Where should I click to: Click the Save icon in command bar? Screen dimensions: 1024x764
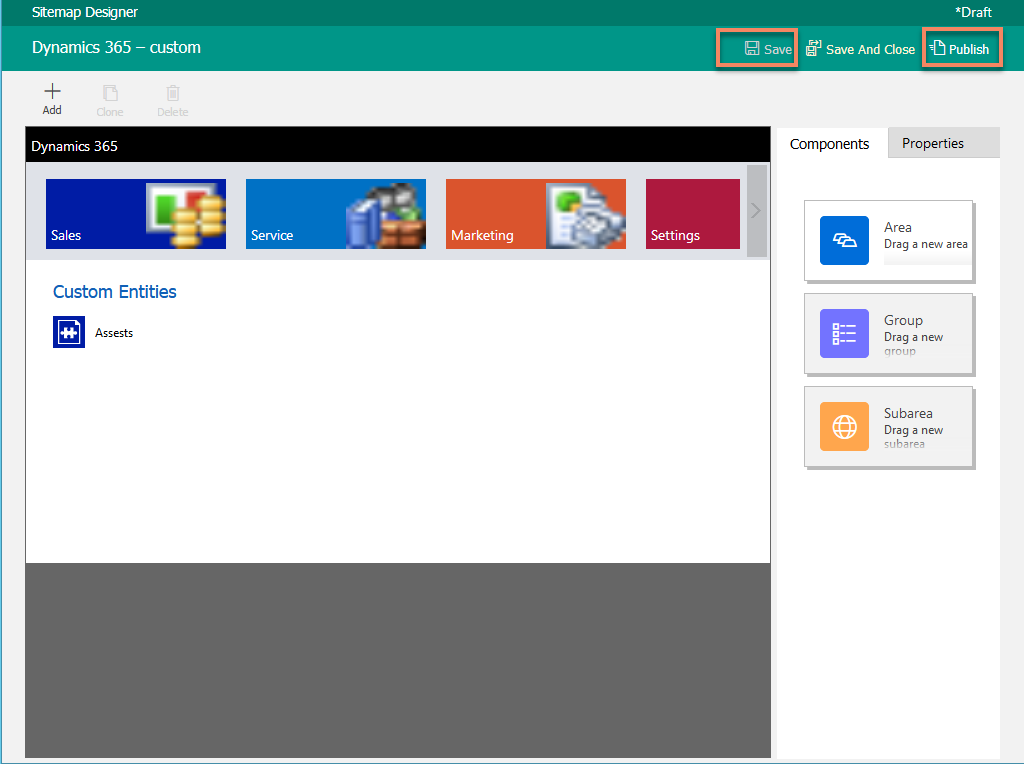(x=750, y=48)
